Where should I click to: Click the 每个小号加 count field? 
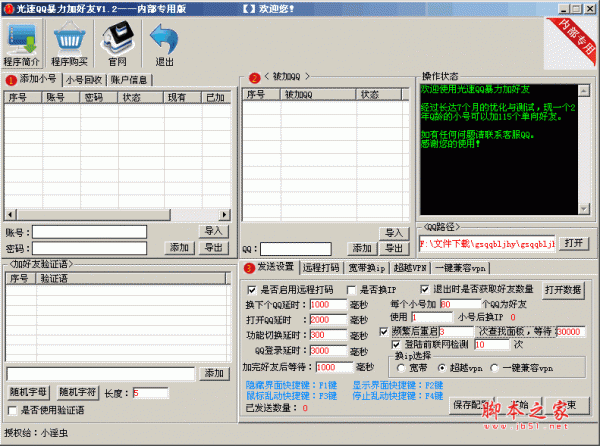460,304
